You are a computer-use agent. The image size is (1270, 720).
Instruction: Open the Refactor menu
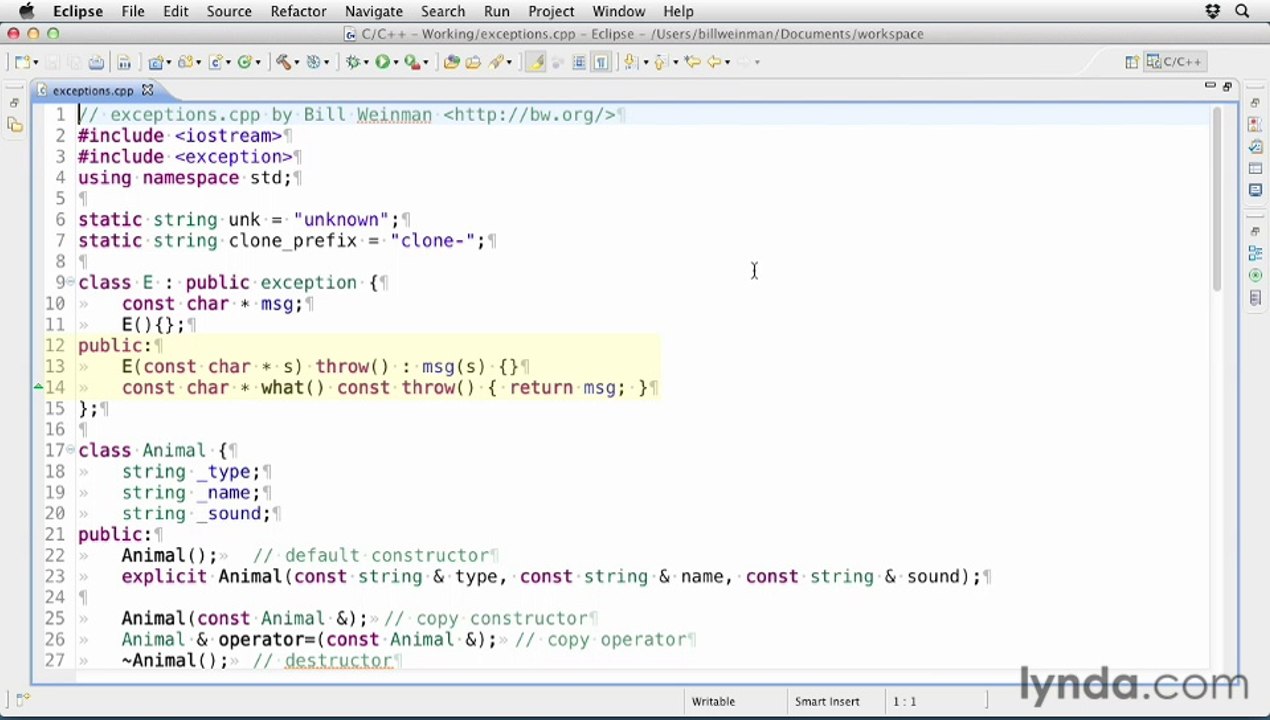[298, 11]
